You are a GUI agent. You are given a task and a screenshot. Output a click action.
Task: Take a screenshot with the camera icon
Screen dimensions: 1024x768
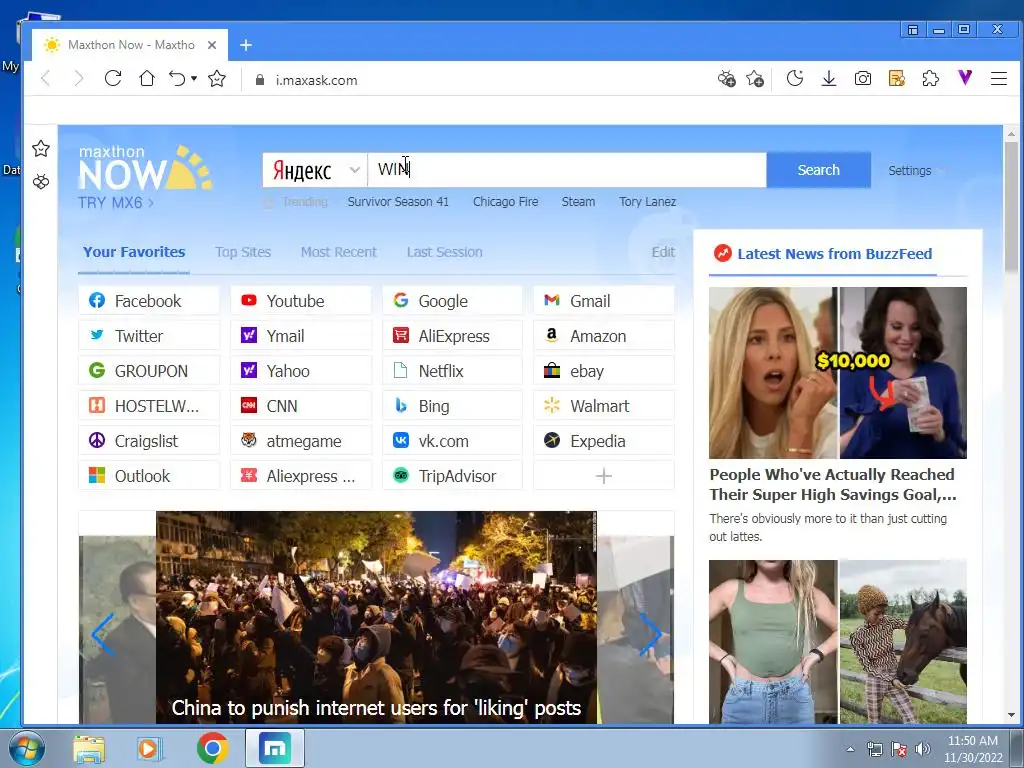pyautogui.click(x=863, y=79)
